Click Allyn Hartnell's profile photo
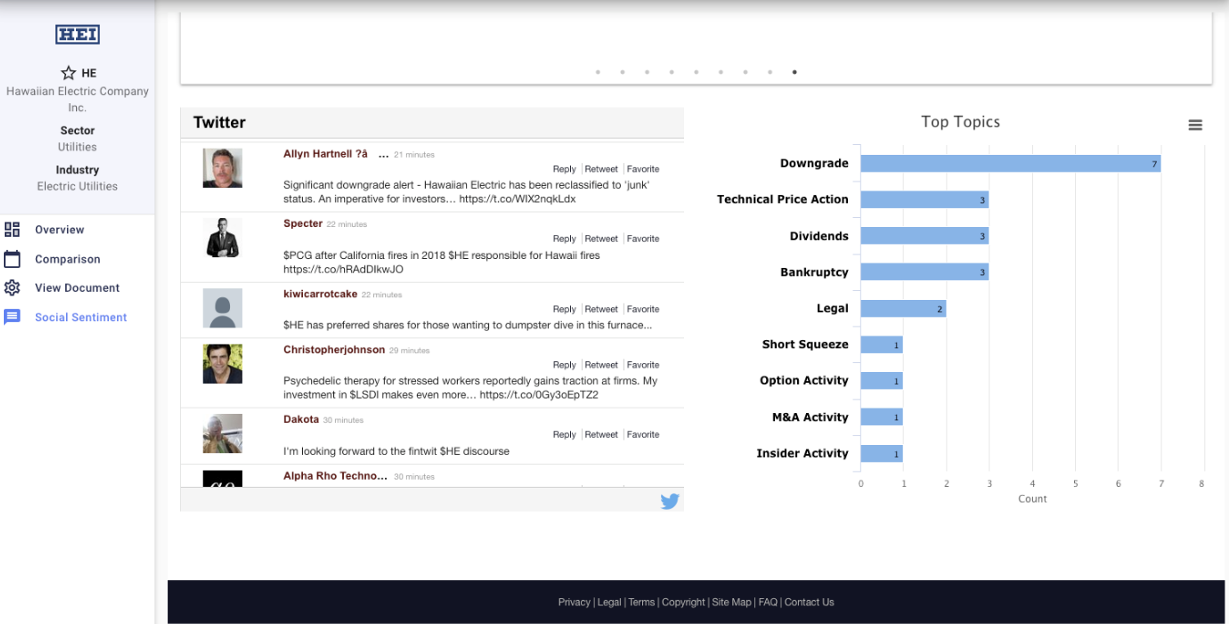 pos(222,168)
